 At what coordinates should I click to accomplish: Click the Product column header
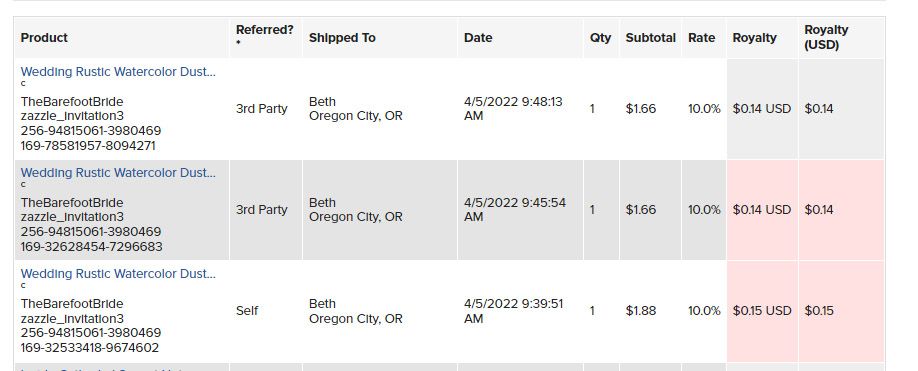(44, 37)
